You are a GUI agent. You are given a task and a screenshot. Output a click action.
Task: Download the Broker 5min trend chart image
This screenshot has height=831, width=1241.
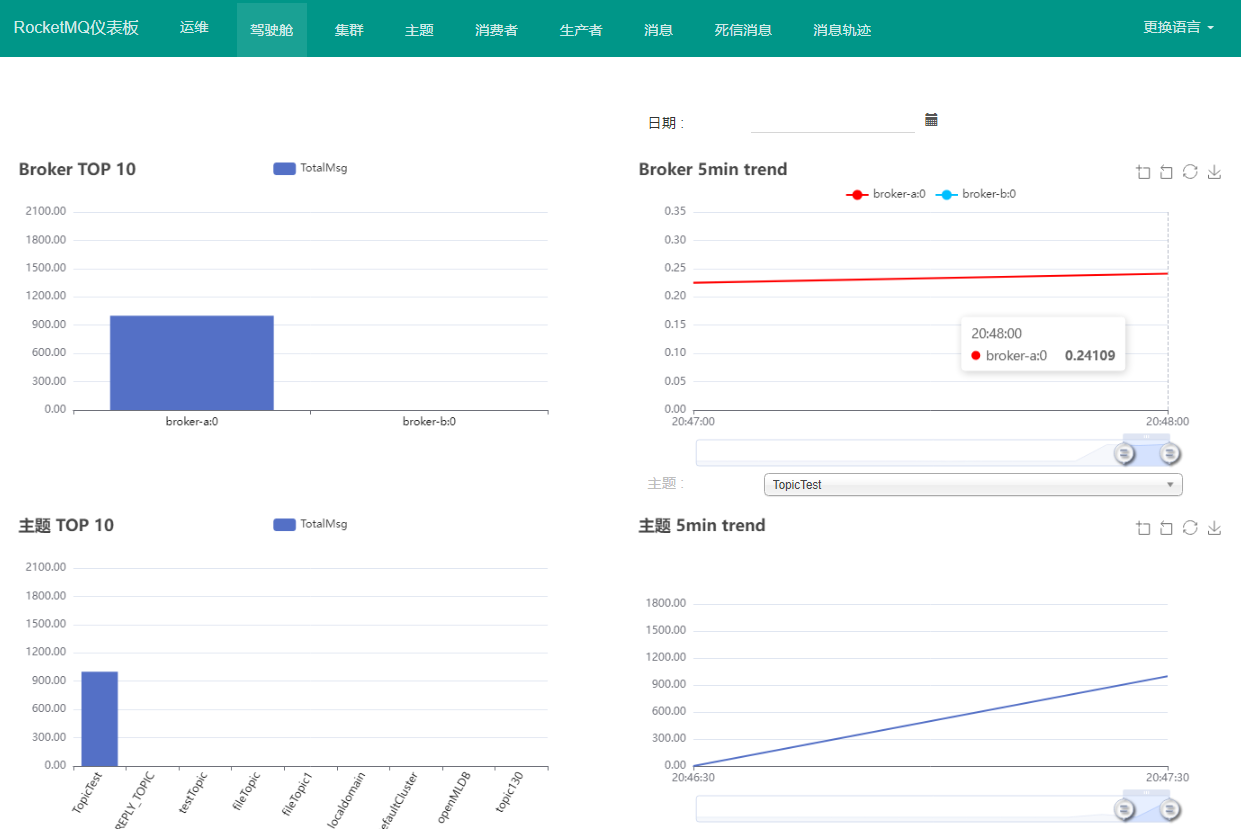tap(1214, 171)
